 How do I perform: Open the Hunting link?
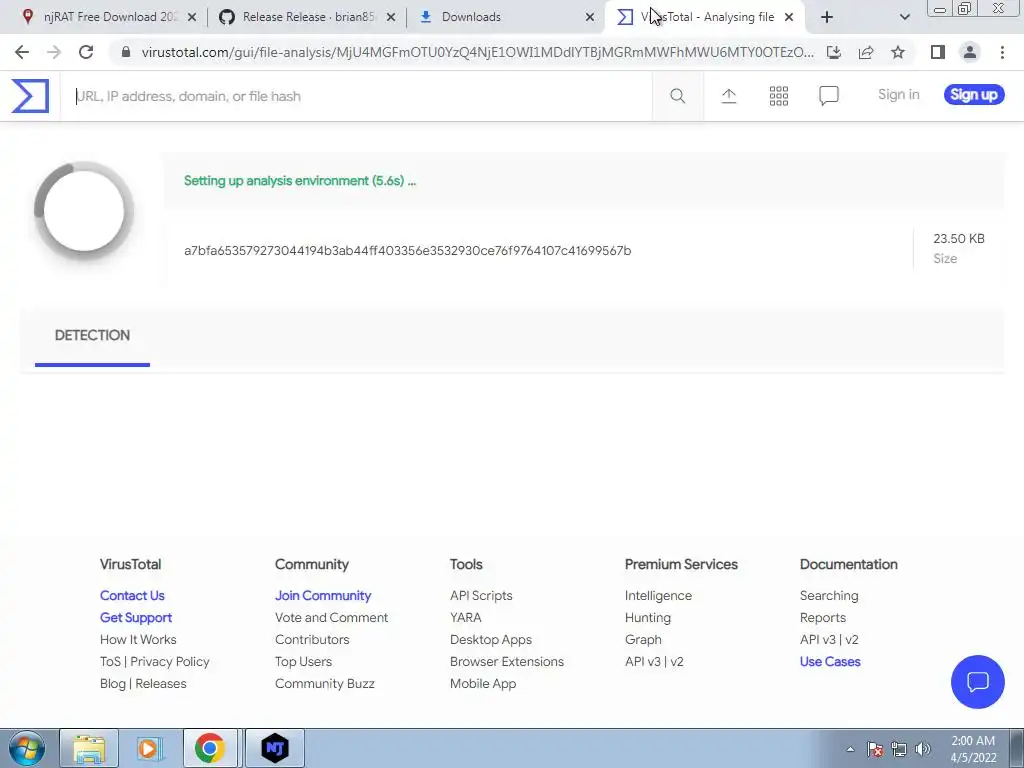(x=647, y=618)
